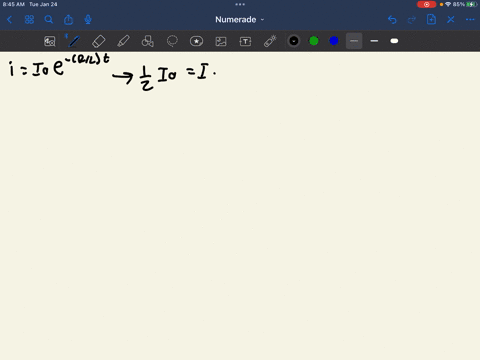Add a new page

pos(431,19)
